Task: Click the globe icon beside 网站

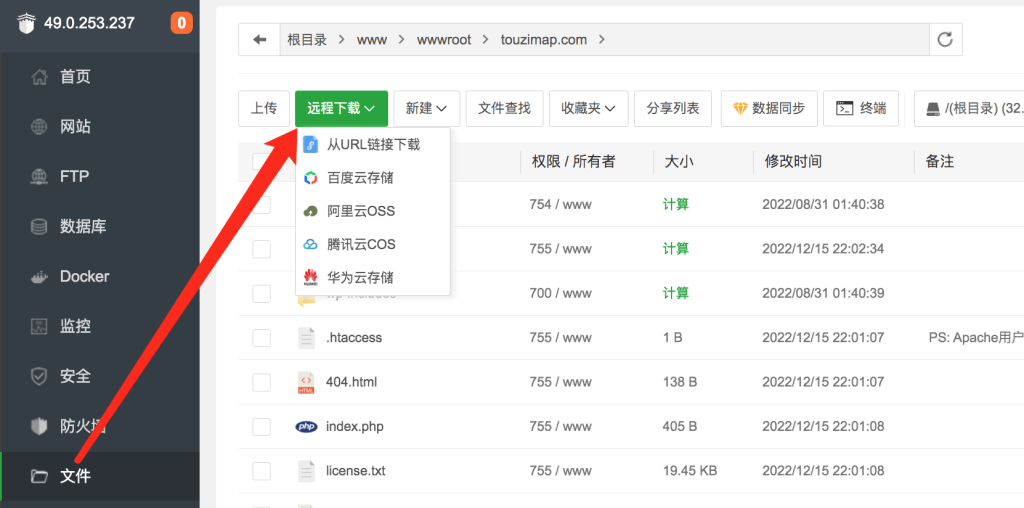Action: (x=39, y=127)
